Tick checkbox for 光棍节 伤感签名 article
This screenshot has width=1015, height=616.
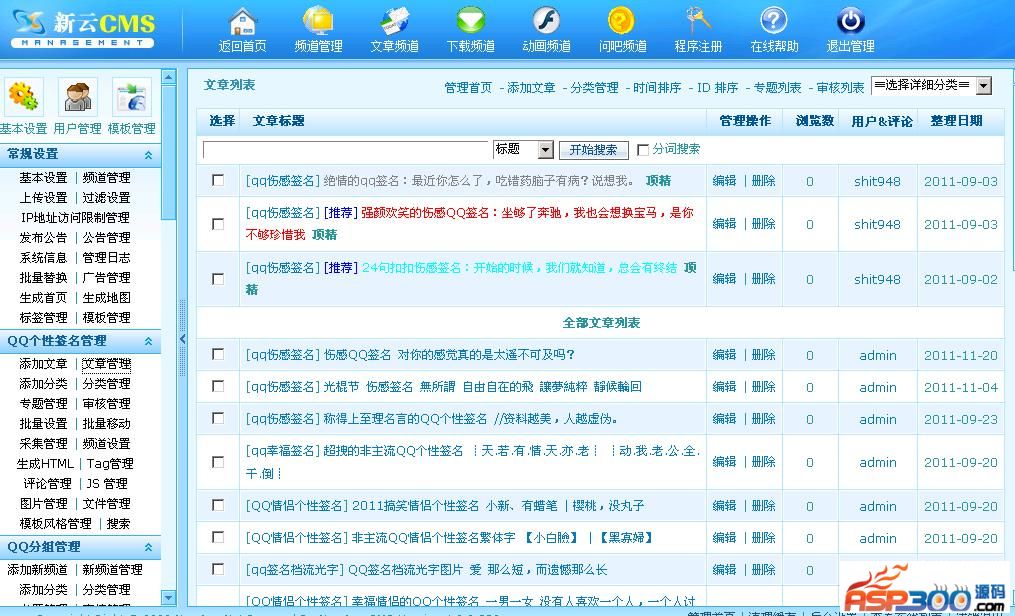[x=218, y=386]
